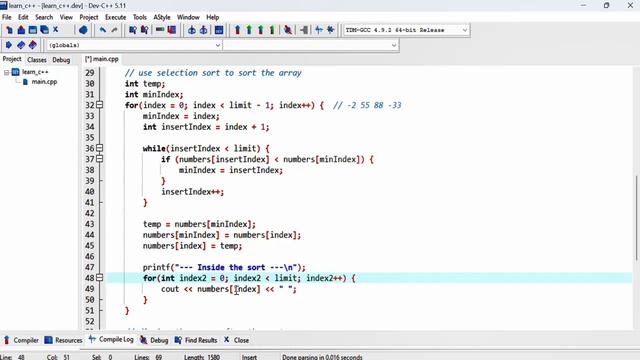Click the blue pulse profile icon
The width and height of the screenshot is (640, 360).
pos(319,30)
